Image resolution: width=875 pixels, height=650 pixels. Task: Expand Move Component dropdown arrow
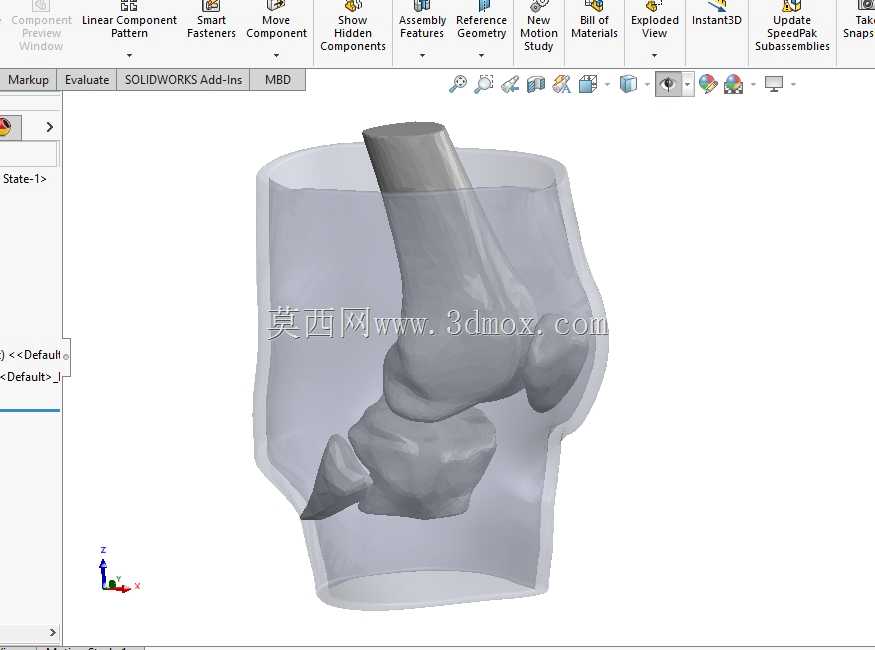[276, 55]
